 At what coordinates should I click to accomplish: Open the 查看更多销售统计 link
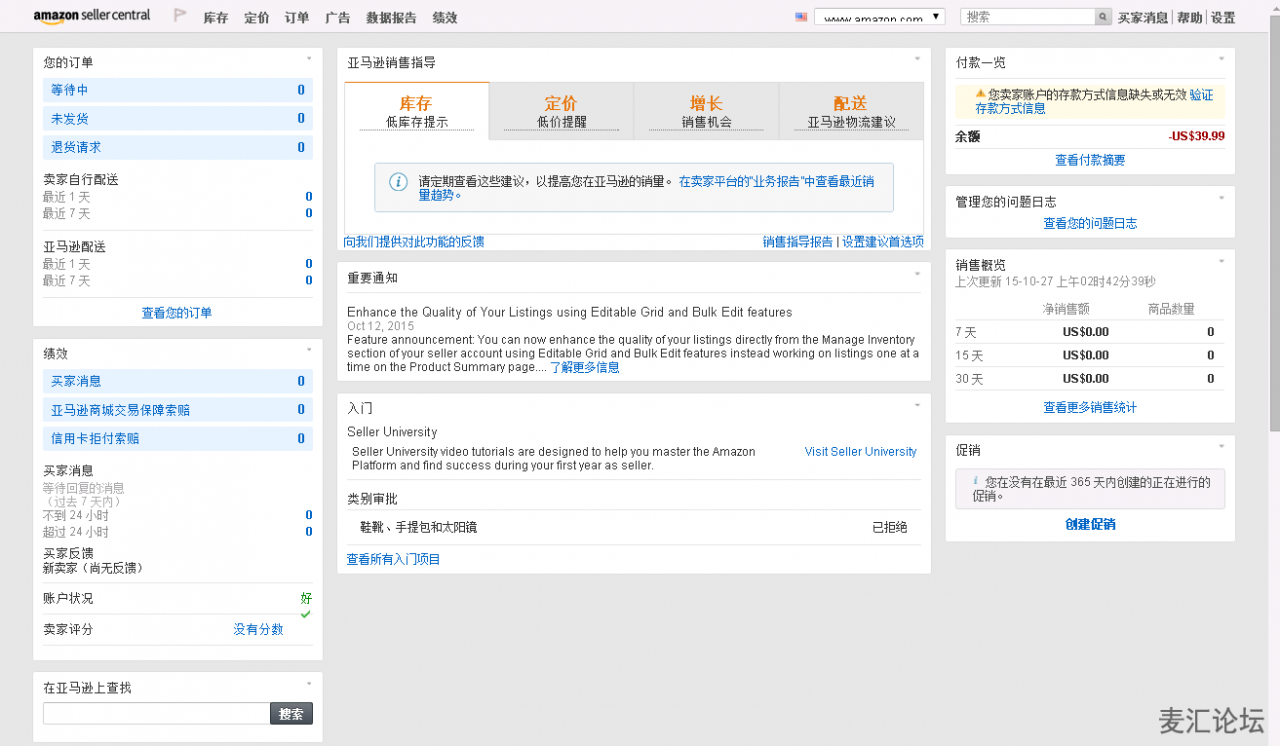[x=1090, y=408]
